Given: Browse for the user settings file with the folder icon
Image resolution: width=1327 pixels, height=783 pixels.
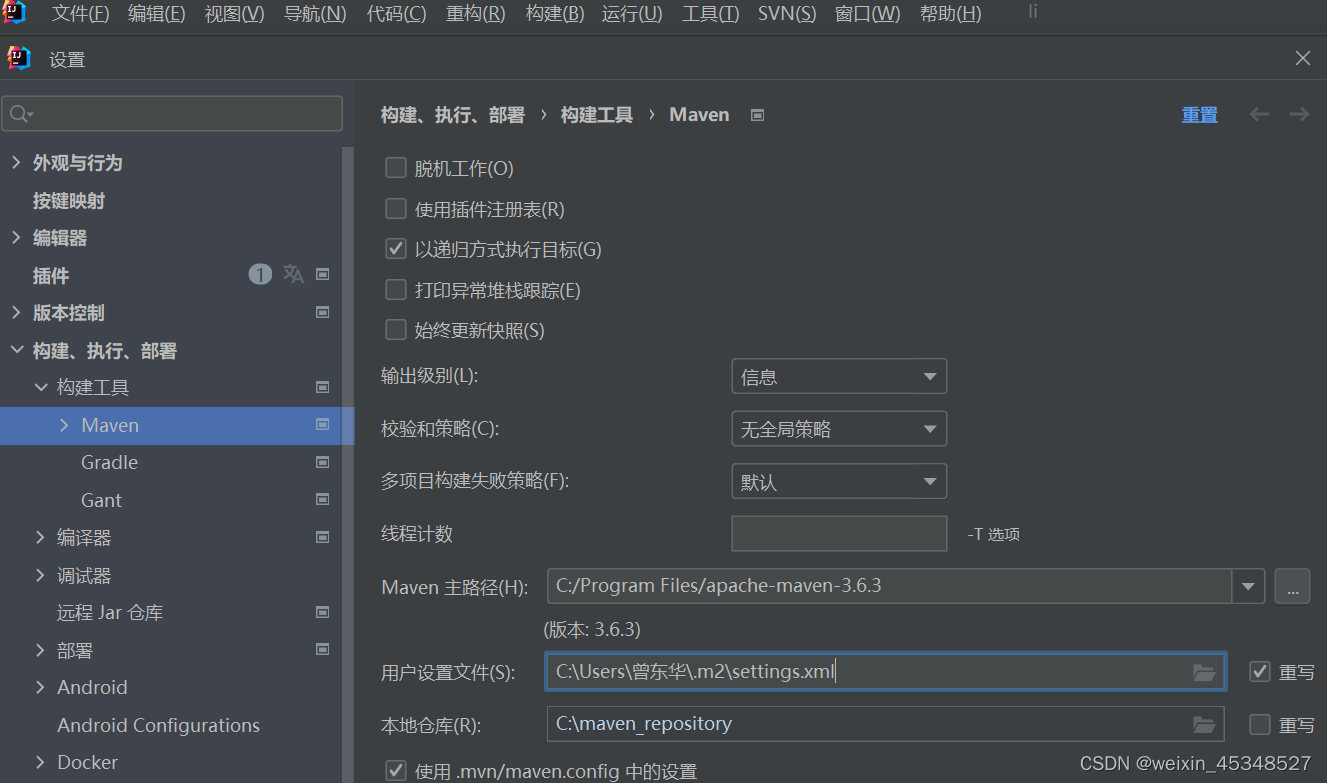Looking at the screenshot, I should (x=1204, y=672).
